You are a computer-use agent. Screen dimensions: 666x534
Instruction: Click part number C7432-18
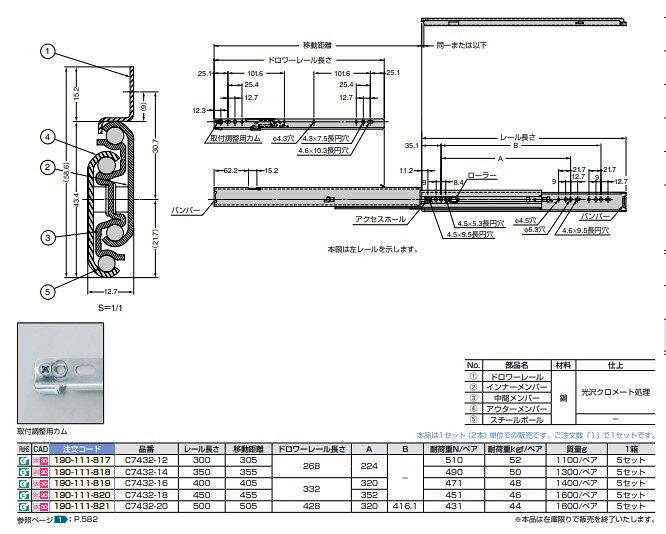(x=146, y=495)
